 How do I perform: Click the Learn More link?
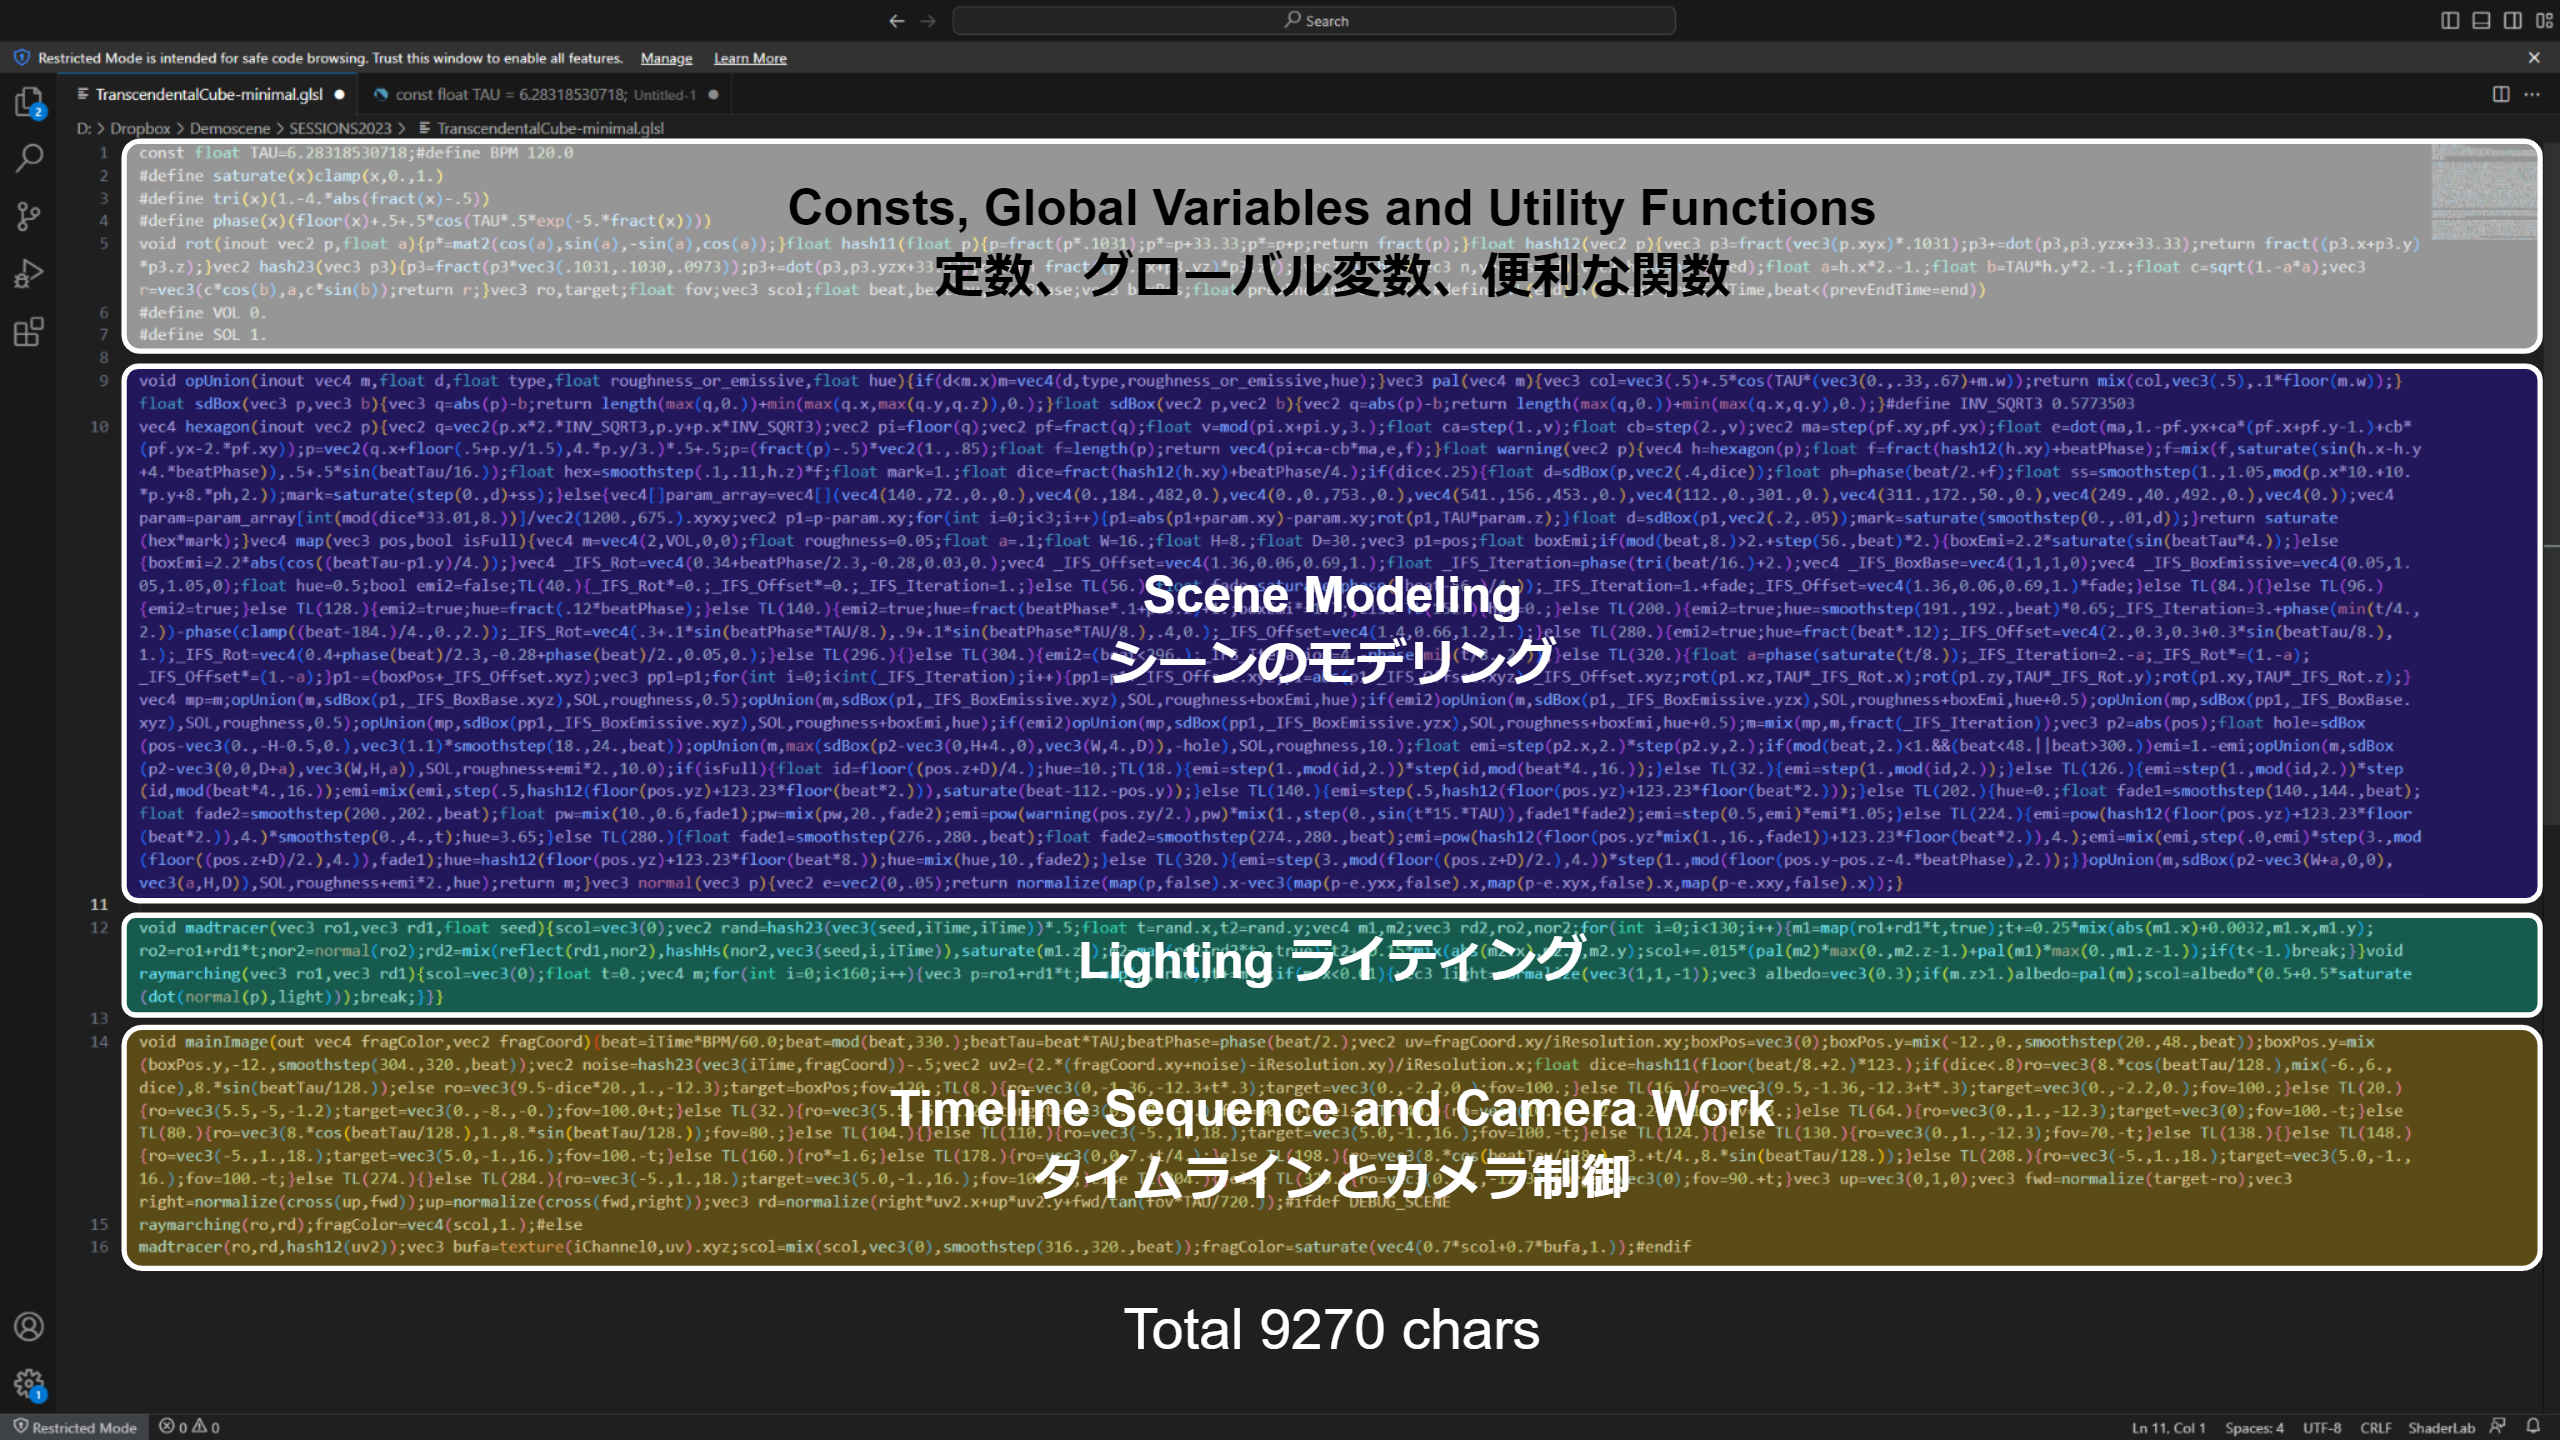coord(750,58)
